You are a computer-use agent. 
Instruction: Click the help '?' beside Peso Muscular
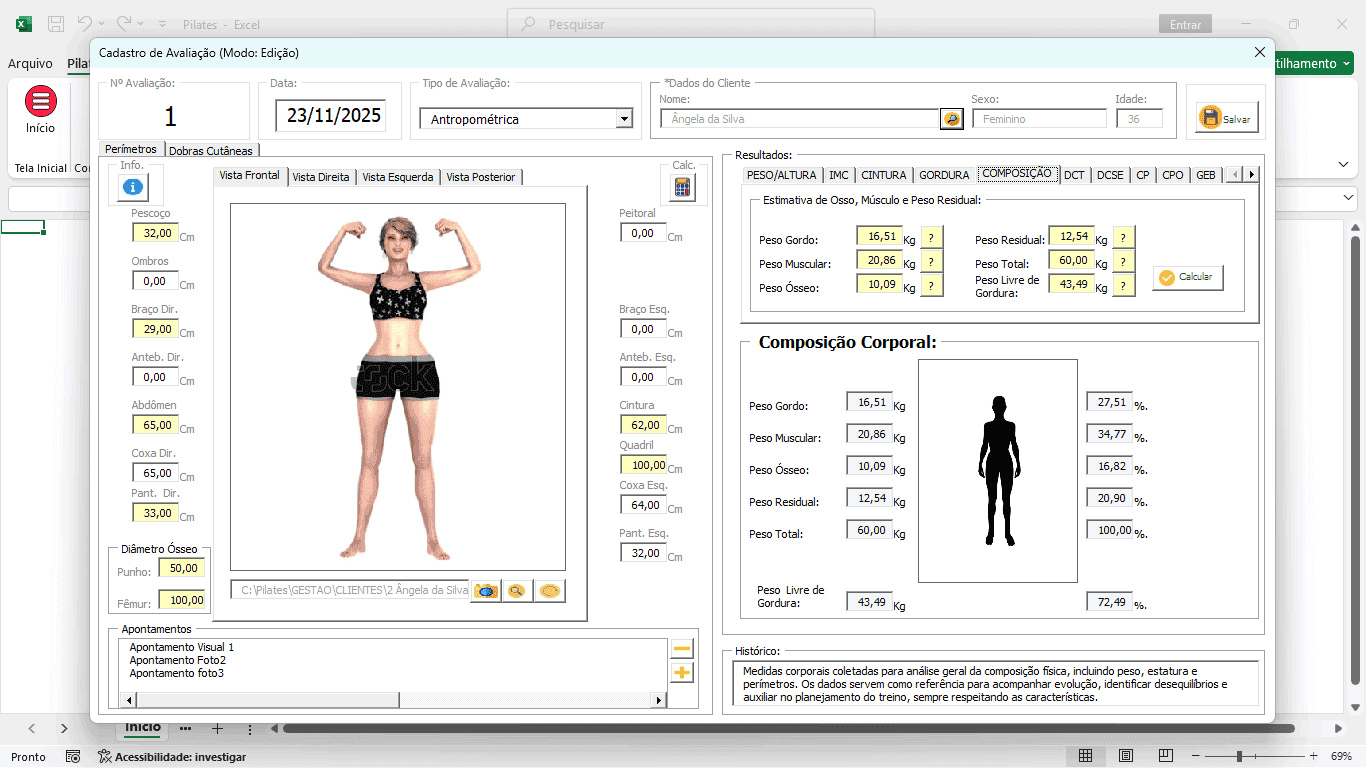(x=931, y=262)
